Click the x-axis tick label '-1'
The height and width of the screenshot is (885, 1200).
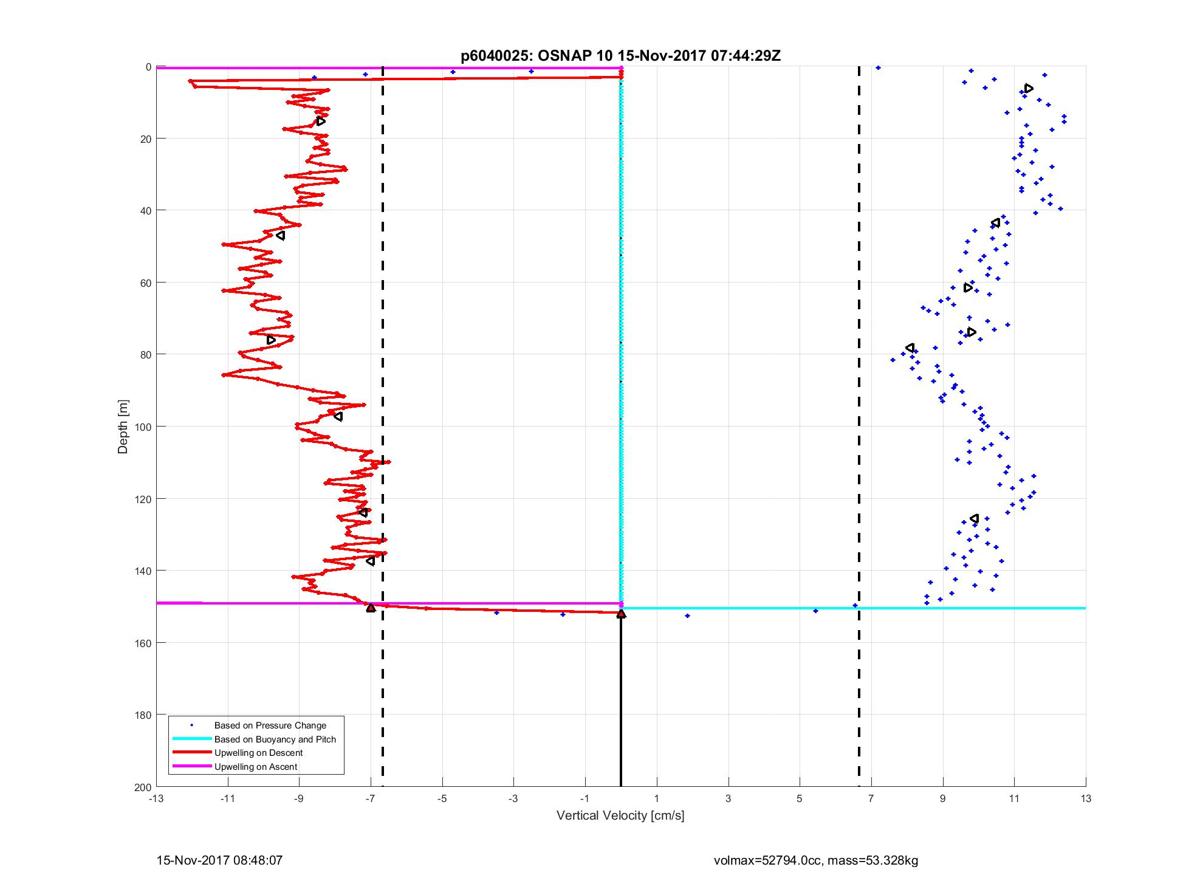(585, 799)
